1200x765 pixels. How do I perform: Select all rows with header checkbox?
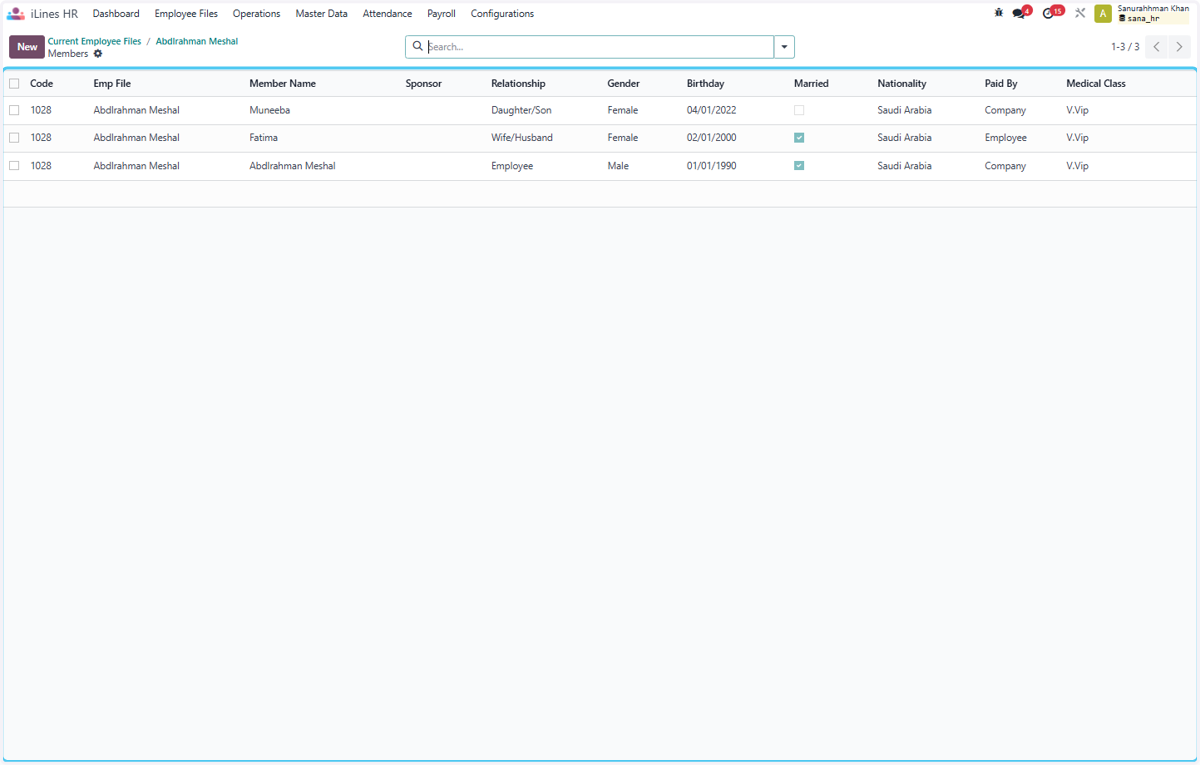tap(14, 84)
